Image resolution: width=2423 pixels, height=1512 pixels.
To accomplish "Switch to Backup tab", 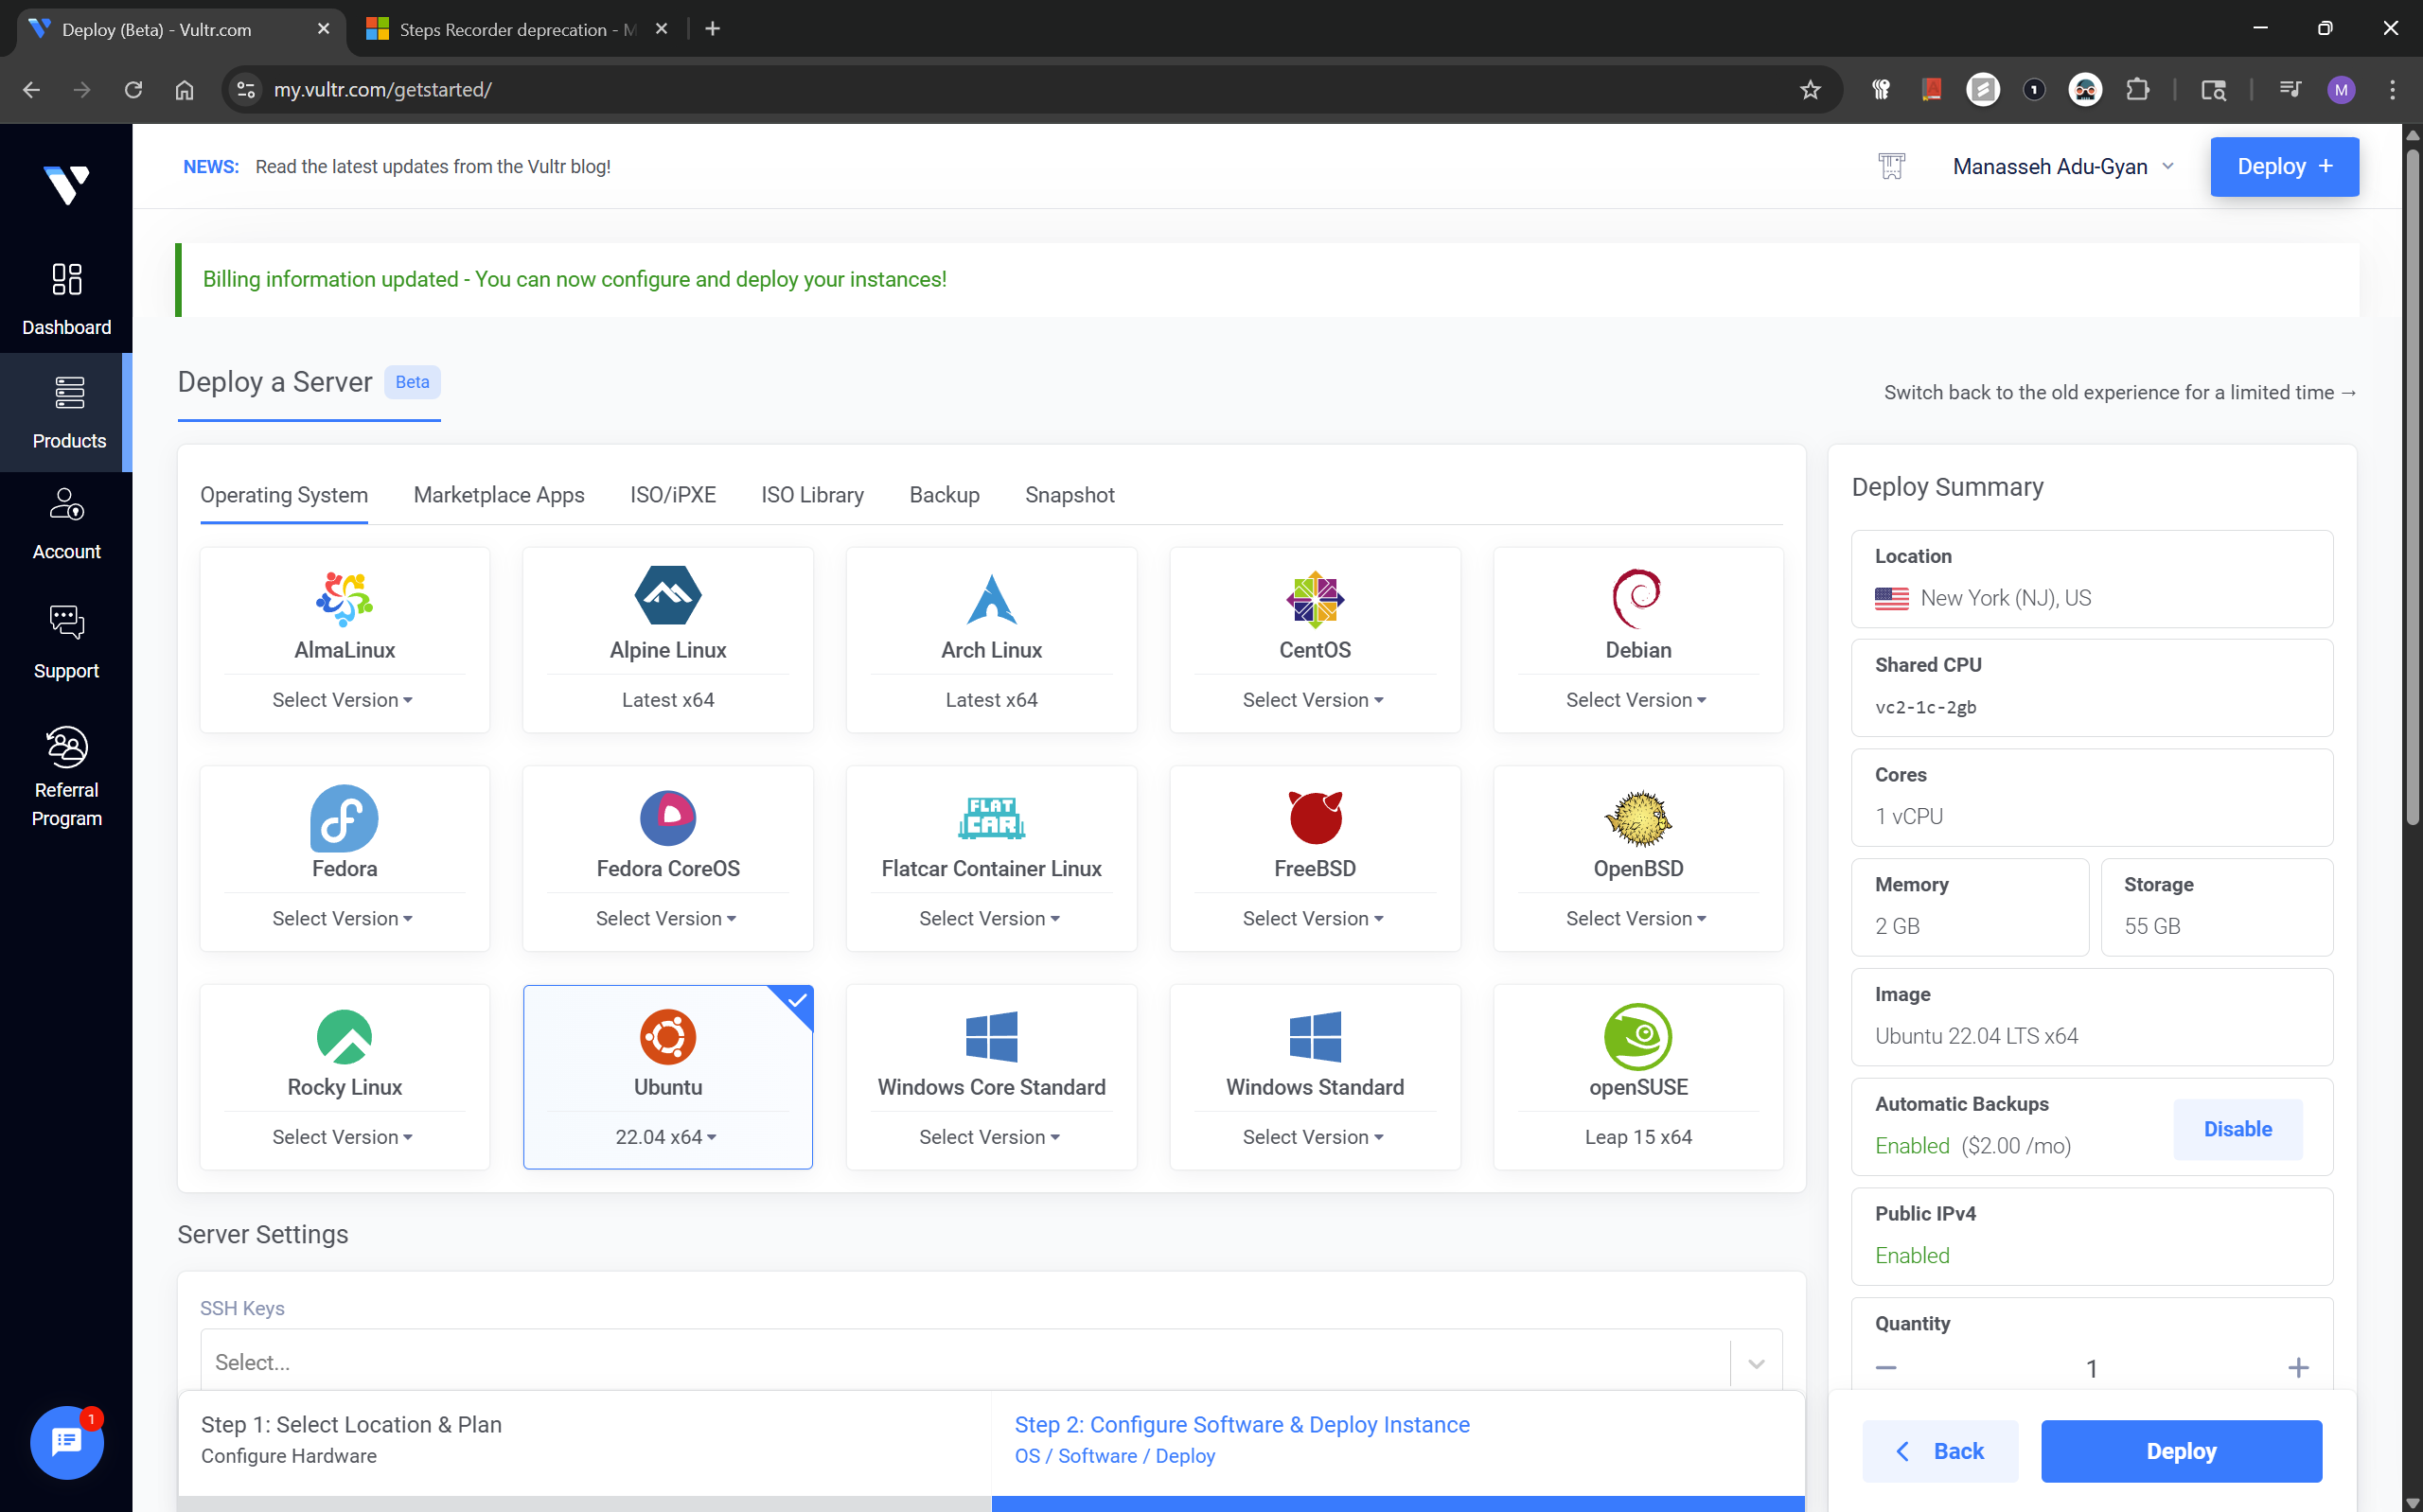I will click(x=944, y=495).
